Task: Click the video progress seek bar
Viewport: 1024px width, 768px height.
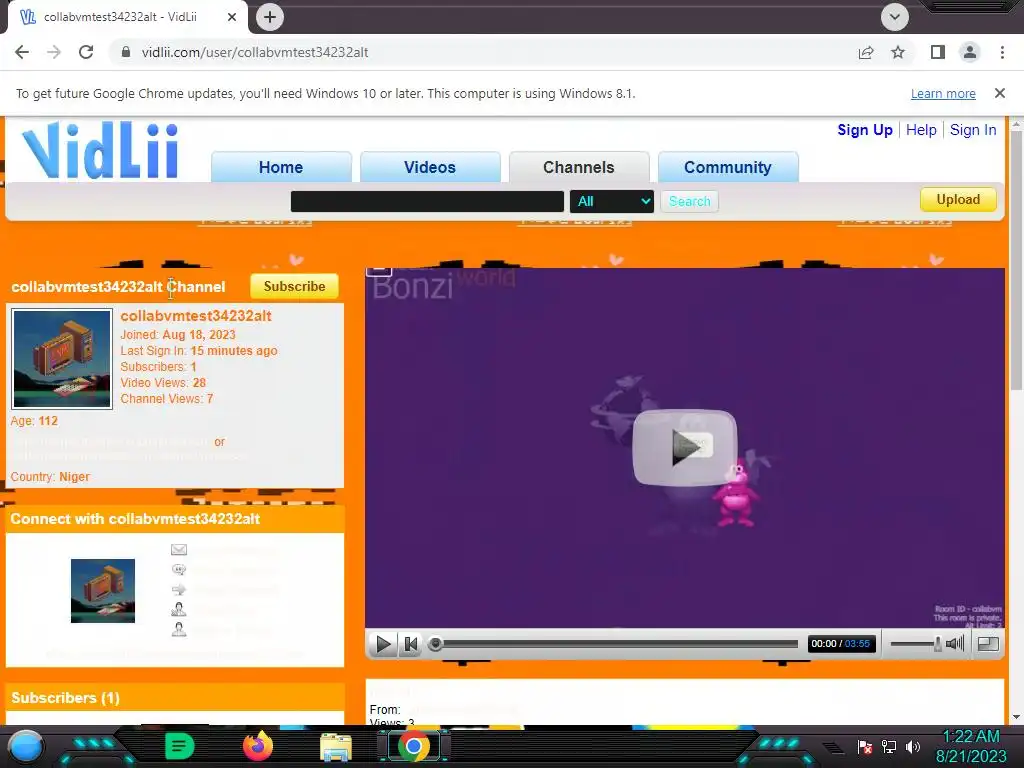Action: click(x=613, y=644)
